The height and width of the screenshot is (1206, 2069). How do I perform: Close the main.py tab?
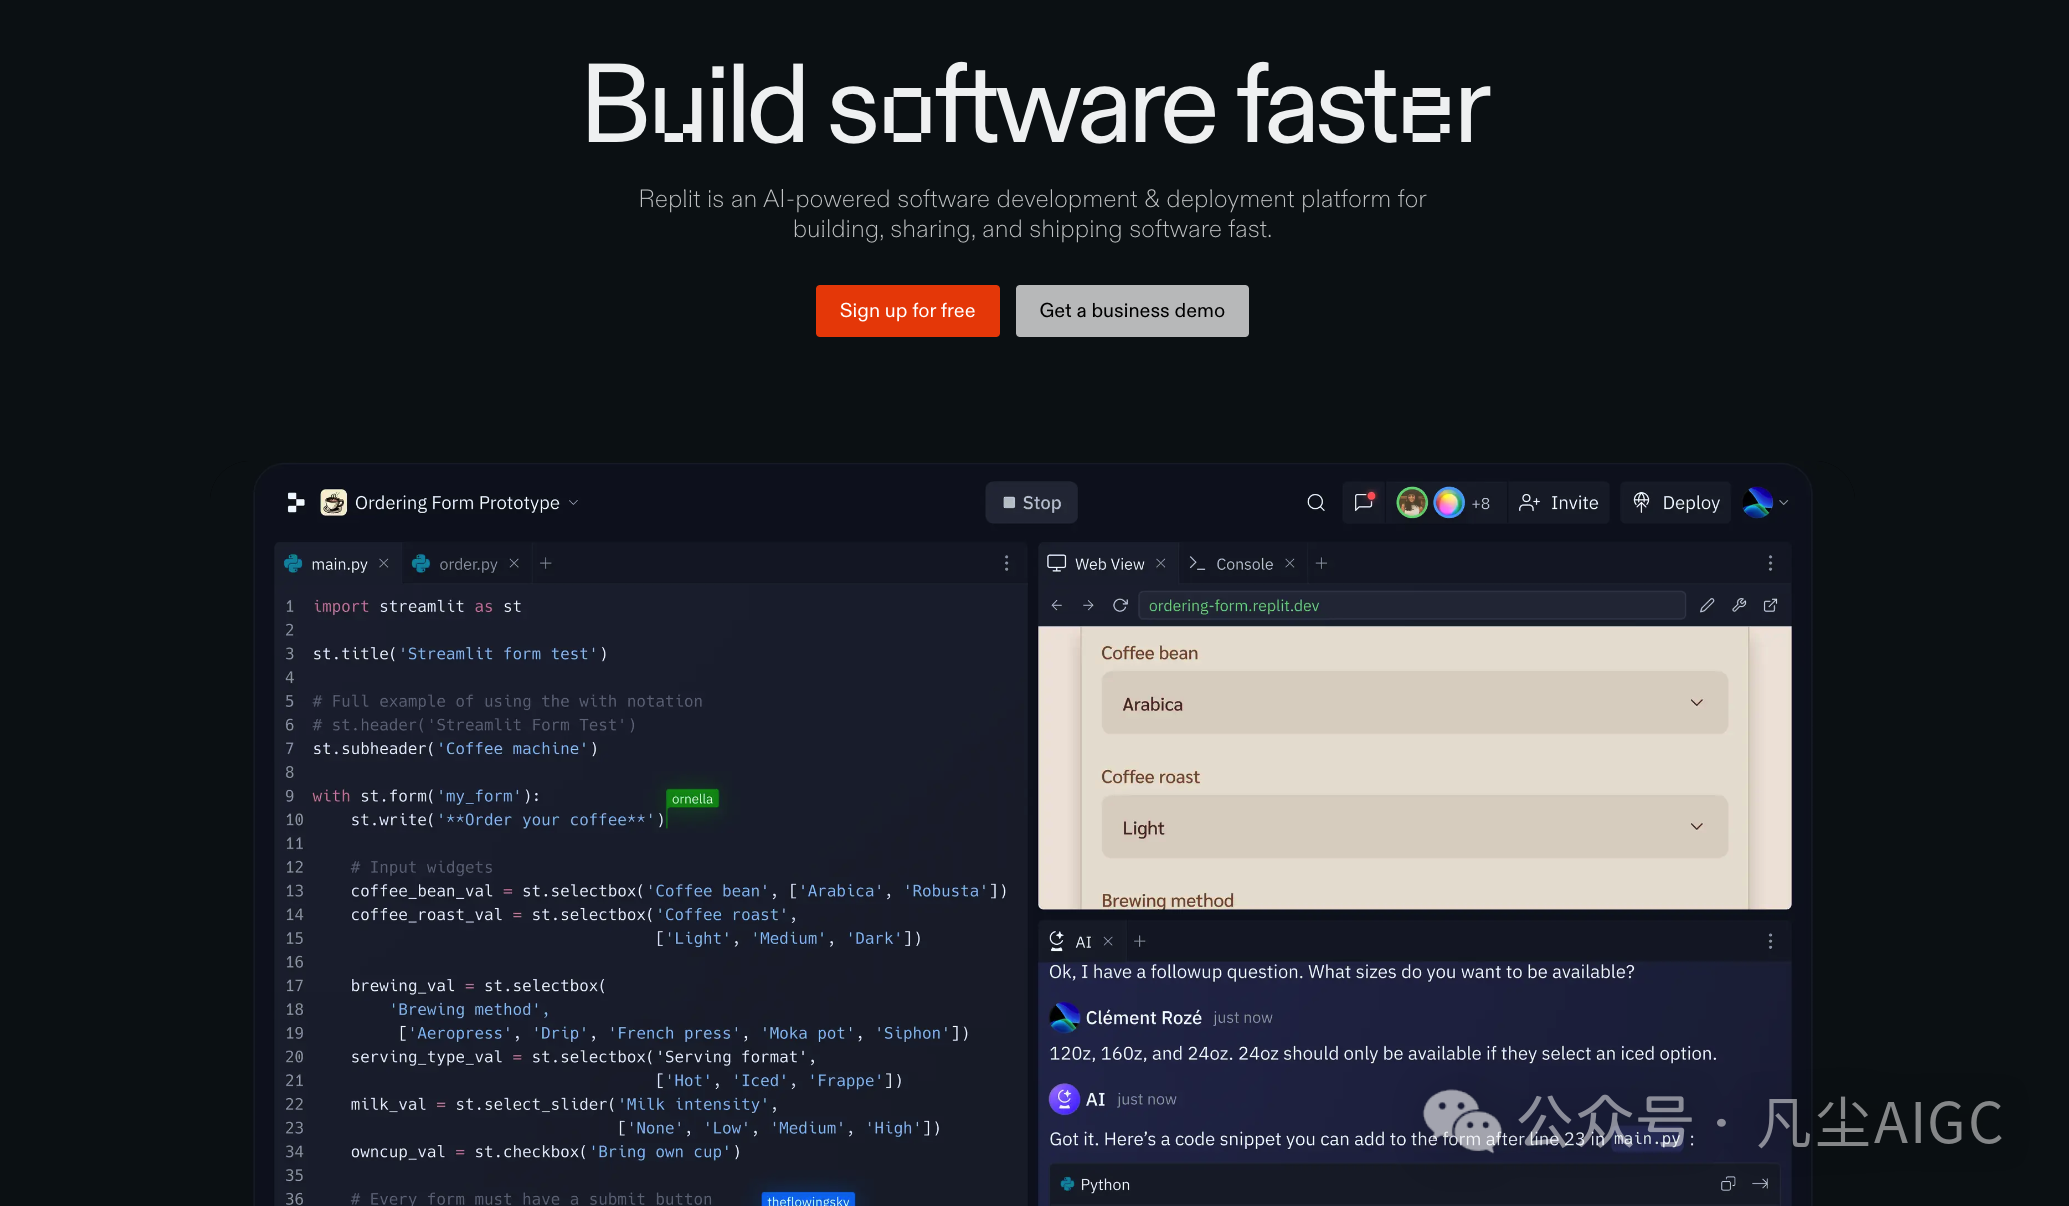point(384,564)
